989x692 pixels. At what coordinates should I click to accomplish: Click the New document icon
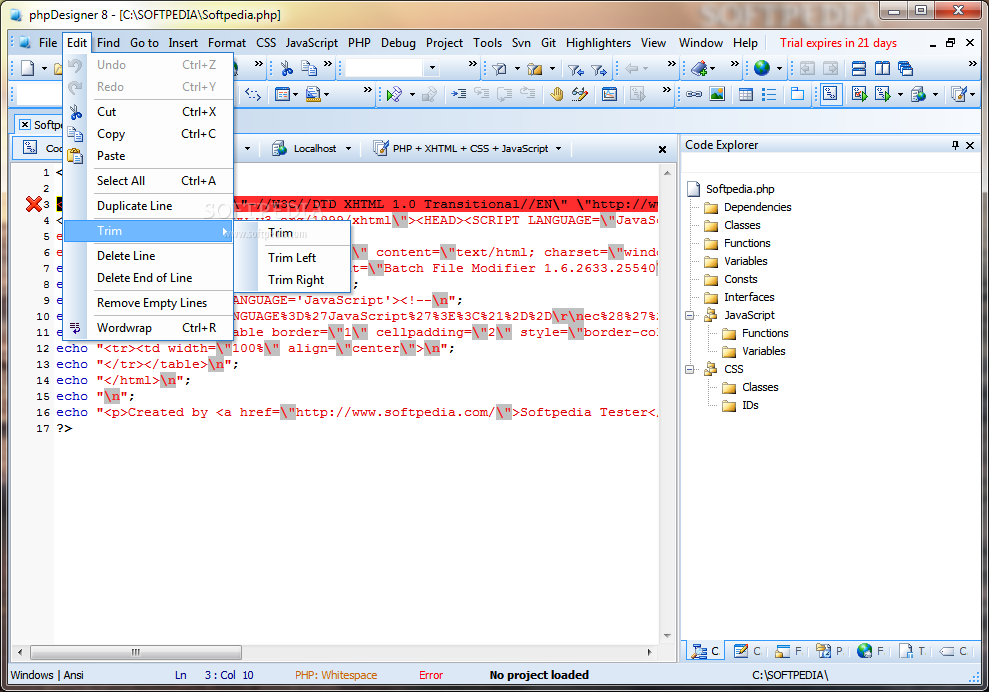pos(28,68)
